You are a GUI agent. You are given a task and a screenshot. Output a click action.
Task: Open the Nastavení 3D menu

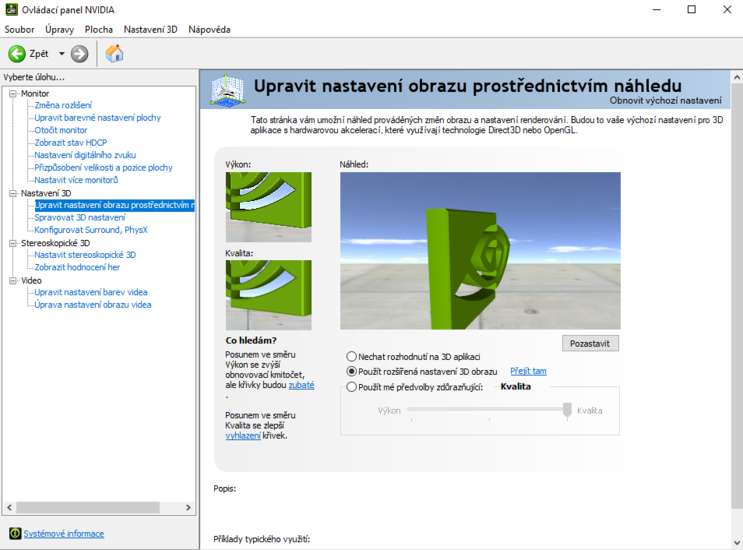coord(150,29)
